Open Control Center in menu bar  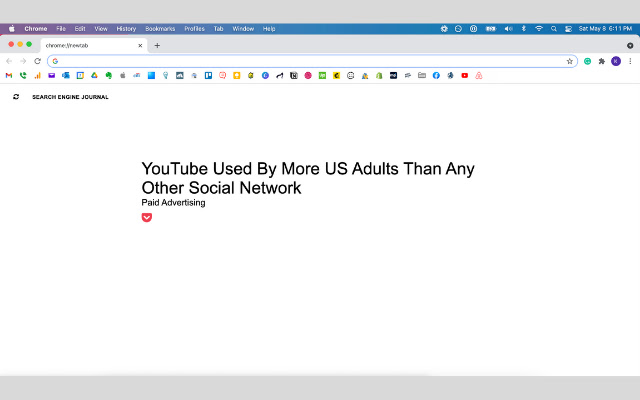coord(568,29)
